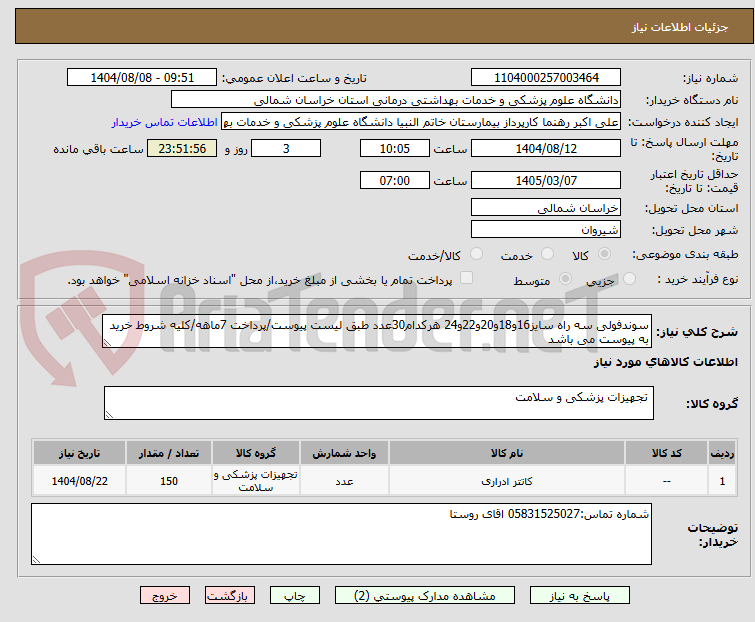This screenshot has height=622, width=755.
Task: Click the شیروان delivery city field
Action: tap(545, 229)
